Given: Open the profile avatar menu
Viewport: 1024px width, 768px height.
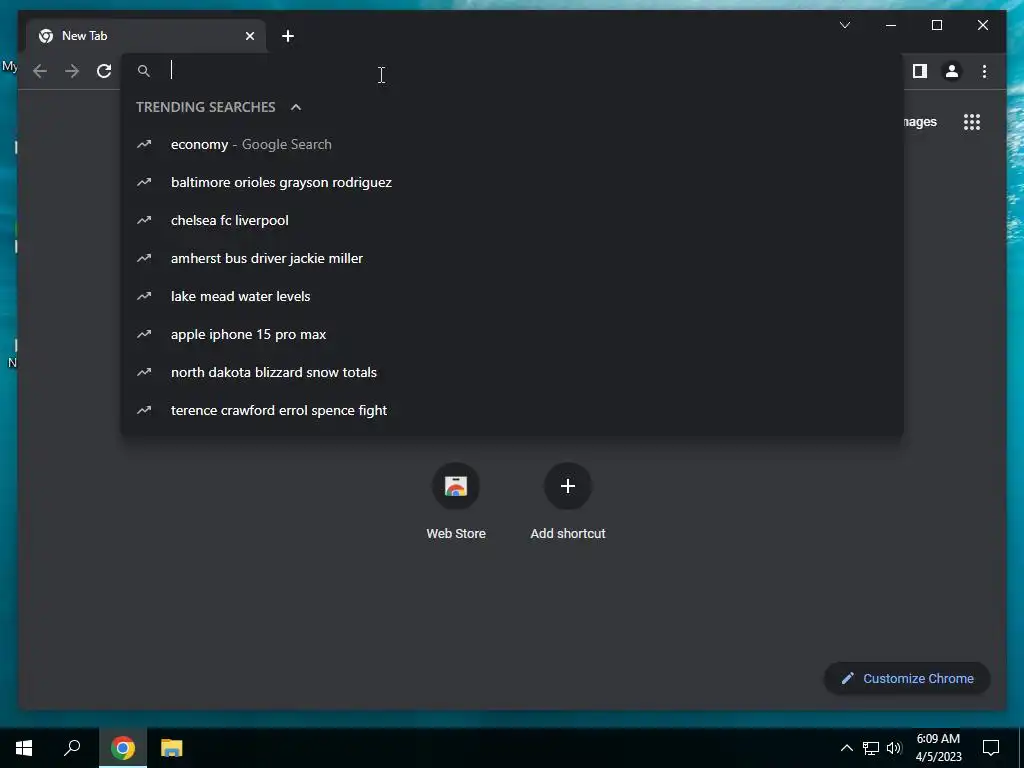Looking at the screenshot, I should click(952, 71).
